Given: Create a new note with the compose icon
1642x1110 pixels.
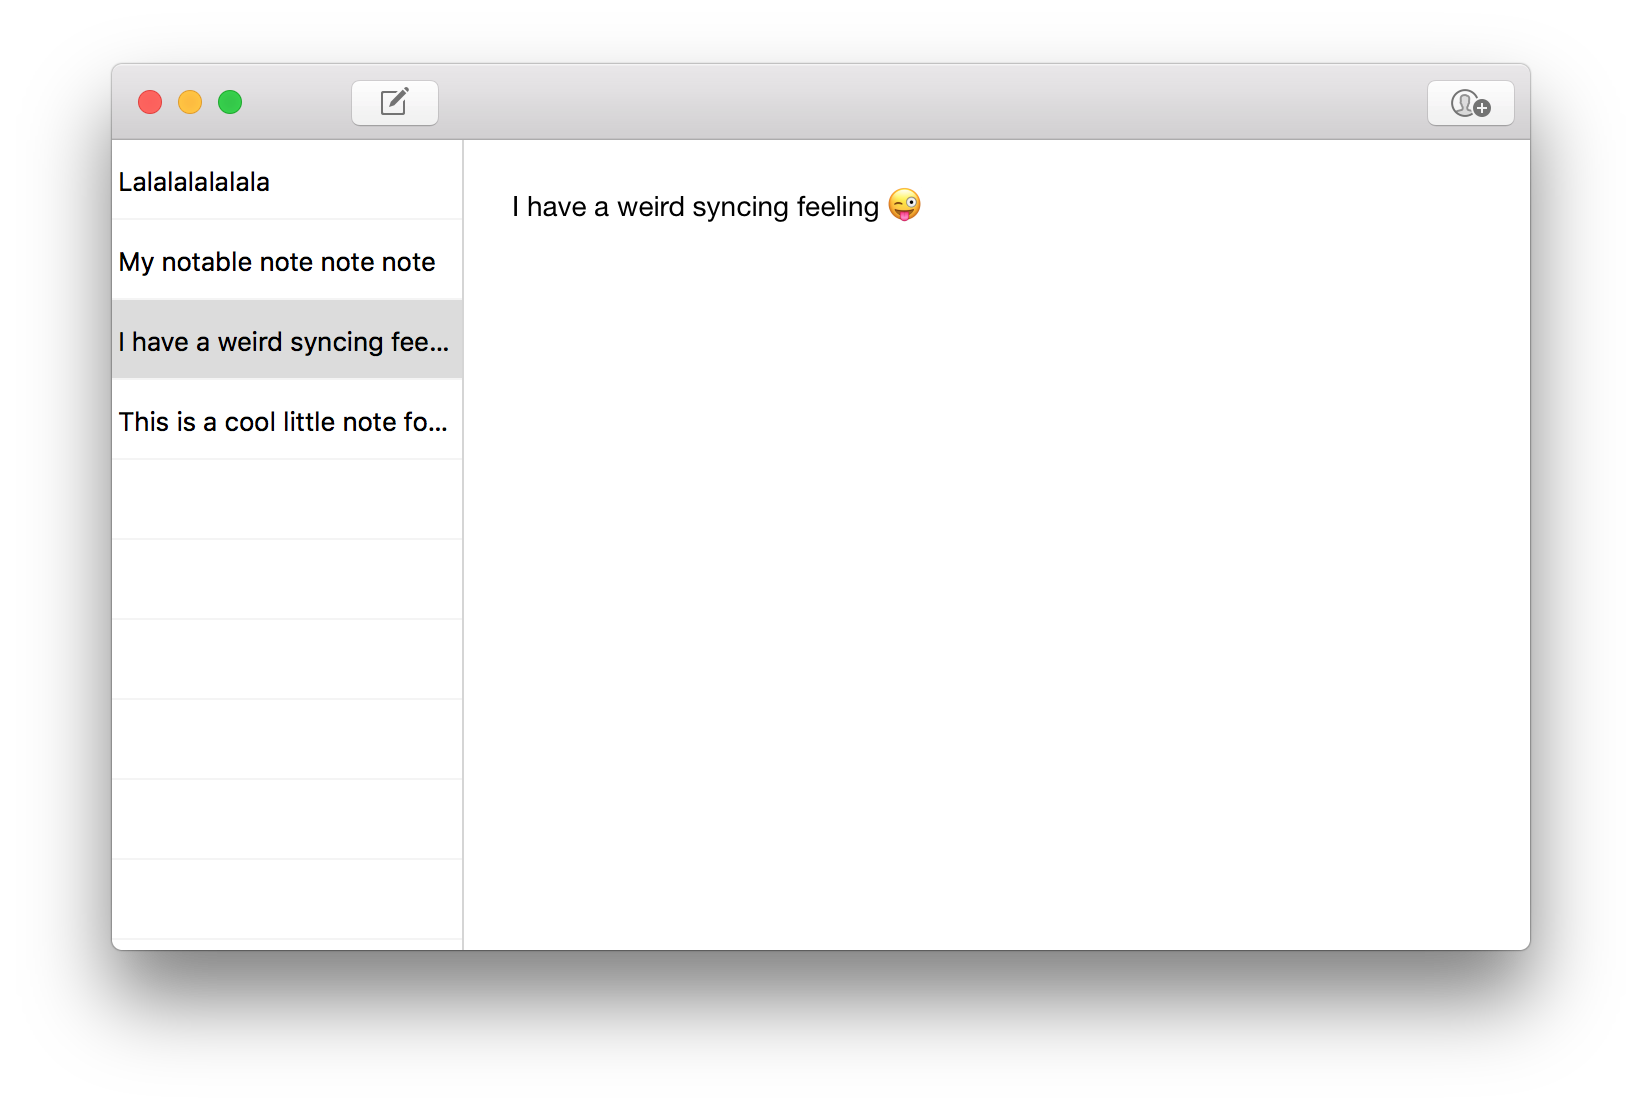Looking at the screenshot, I should 395,103.
